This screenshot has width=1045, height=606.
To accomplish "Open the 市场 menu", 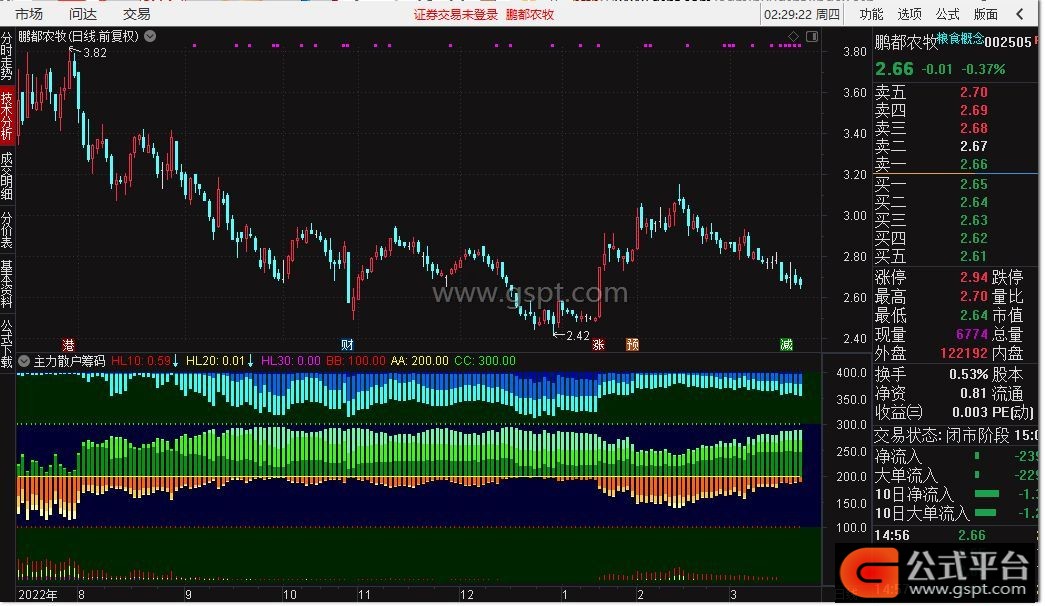I will (29, 14).
